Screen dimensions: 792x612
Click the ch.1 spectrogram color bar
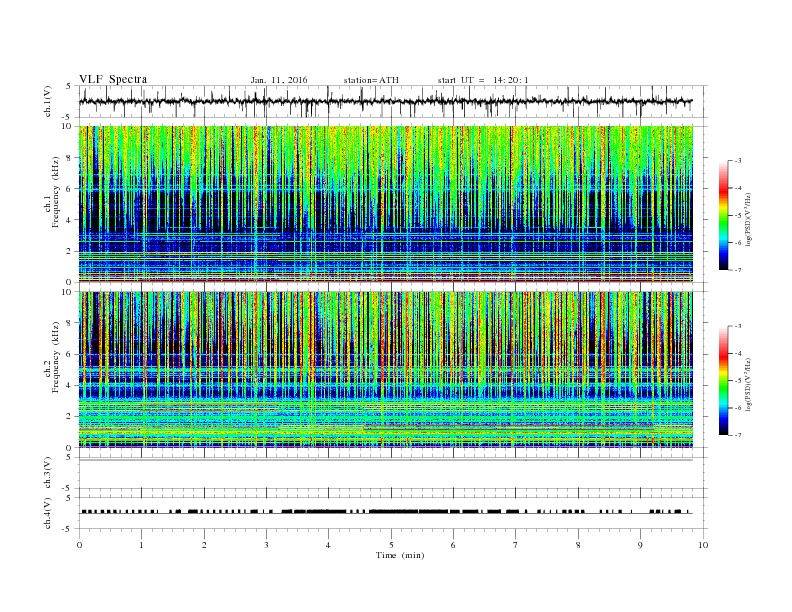coord(723,216)
